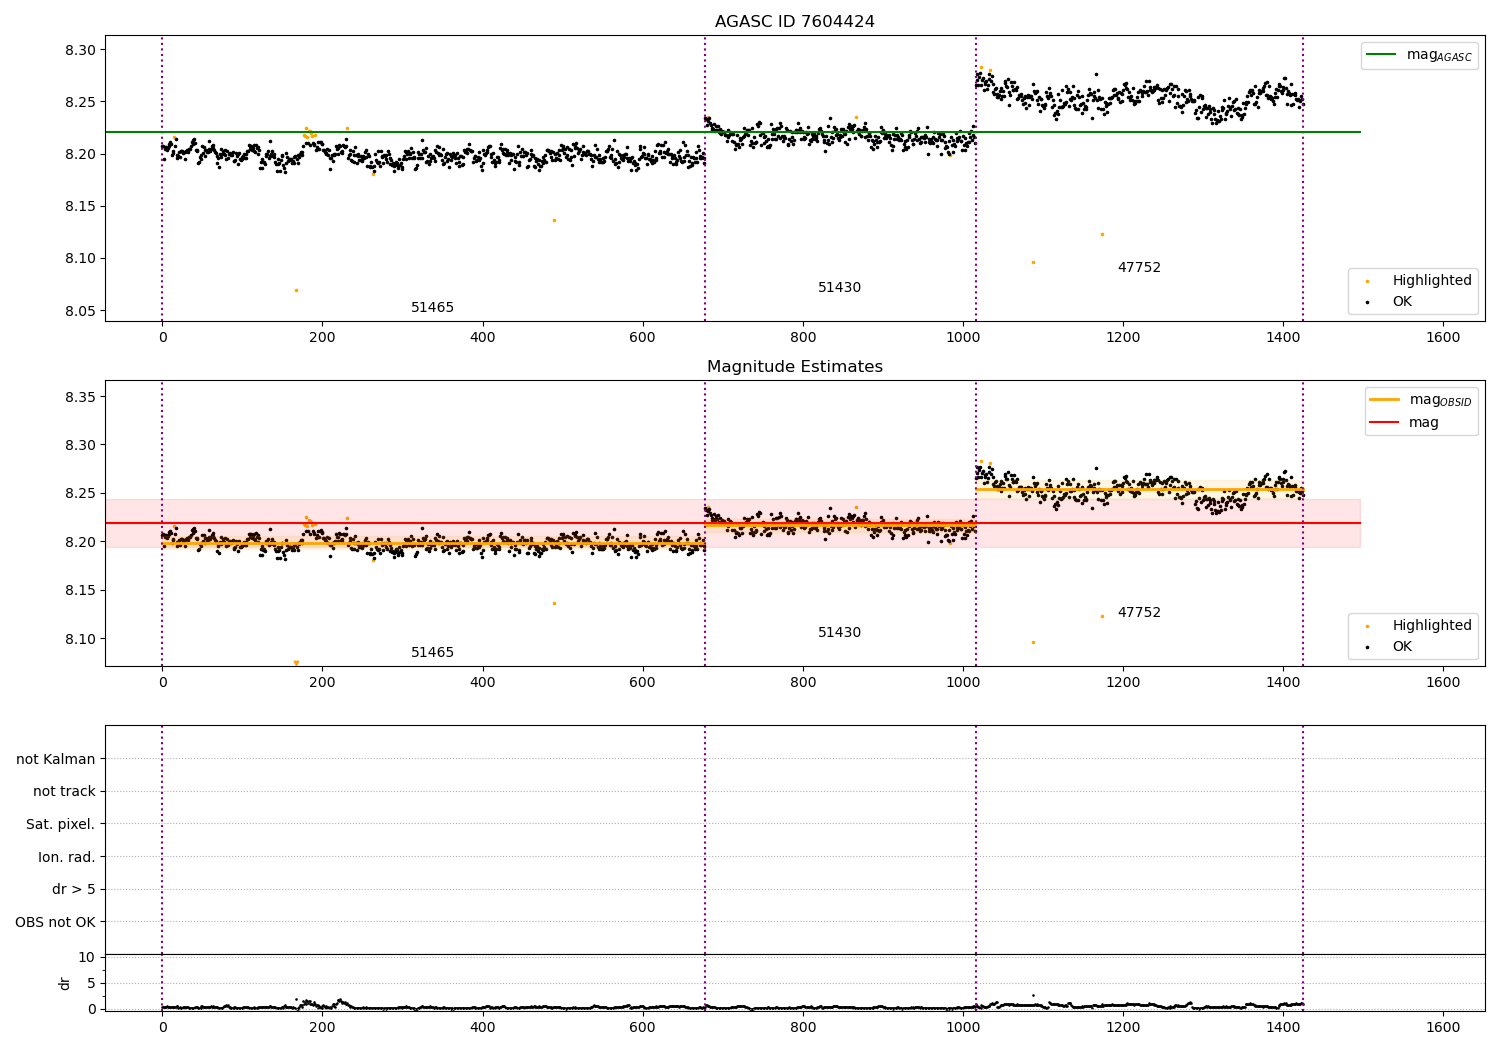Click the 'not track' axis label
This screenshot has width=1500, height=1050.
[64, 792]
